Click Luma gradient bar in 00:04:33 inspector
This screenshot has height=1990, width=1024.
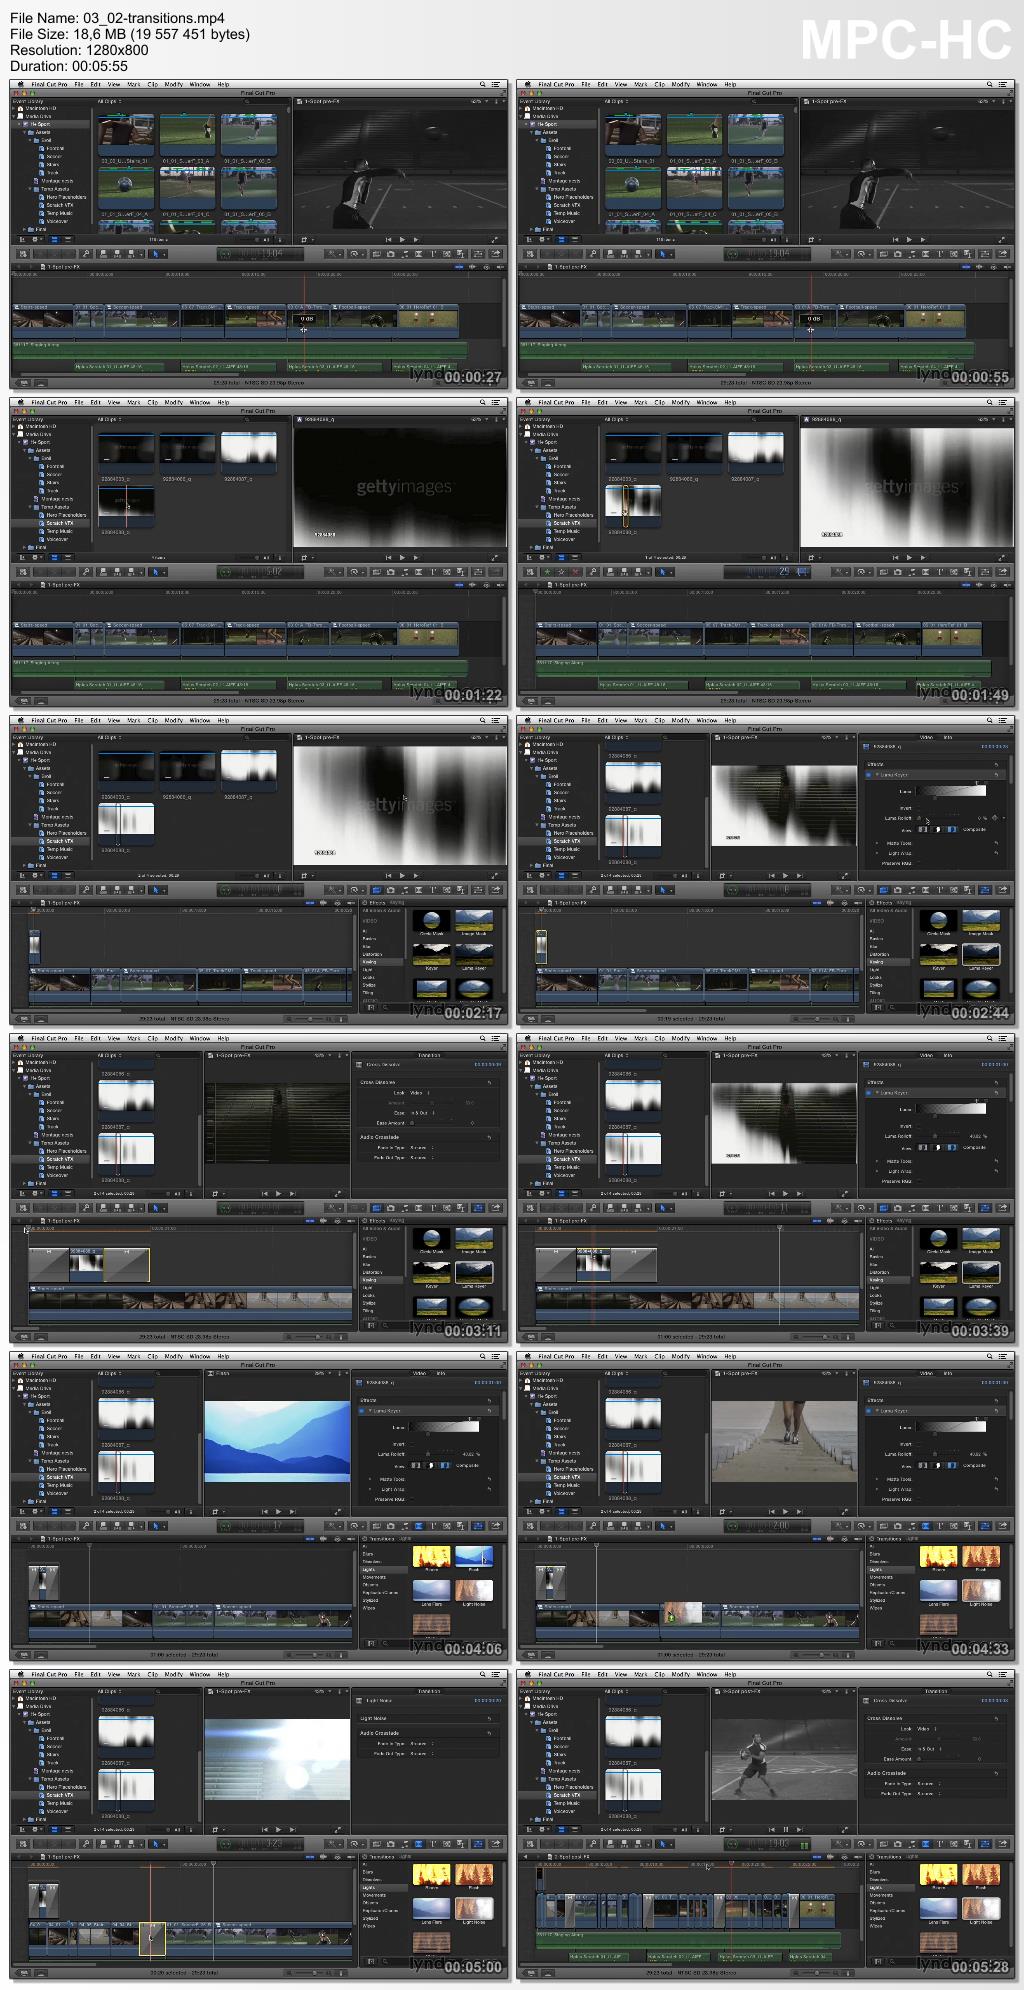pyautogui.click(x=951, y=1427)
